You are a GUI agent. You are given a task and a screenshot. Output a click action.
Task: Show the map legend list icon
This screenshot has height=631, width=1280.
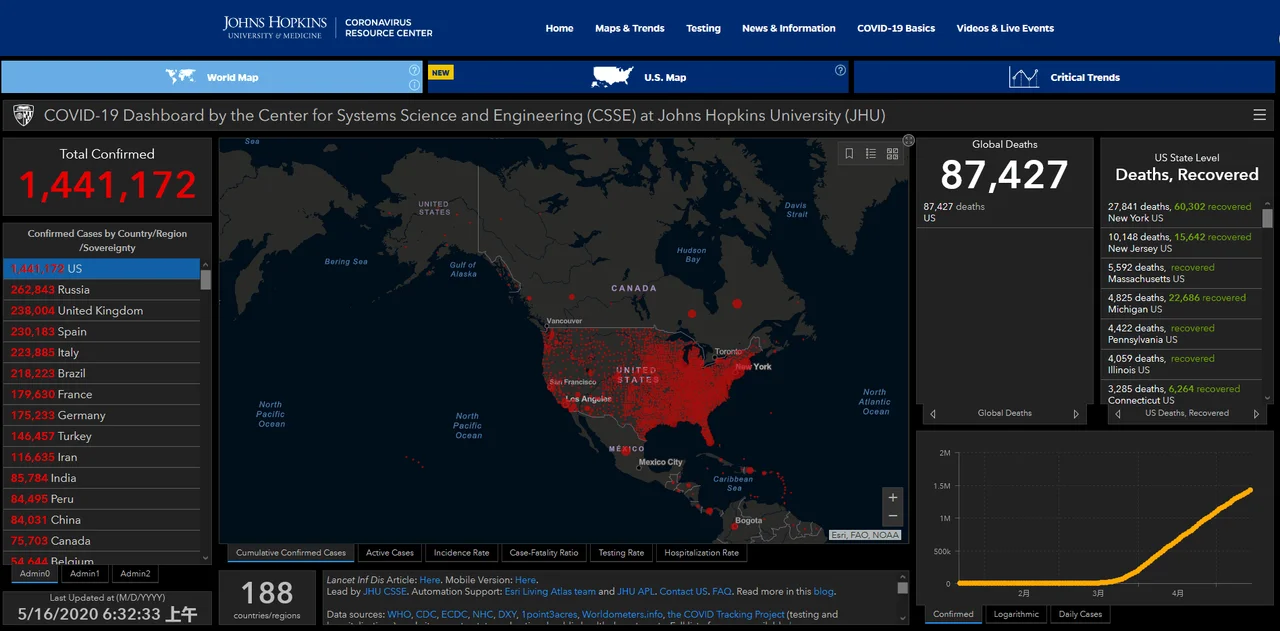click(x=871, y=153)
